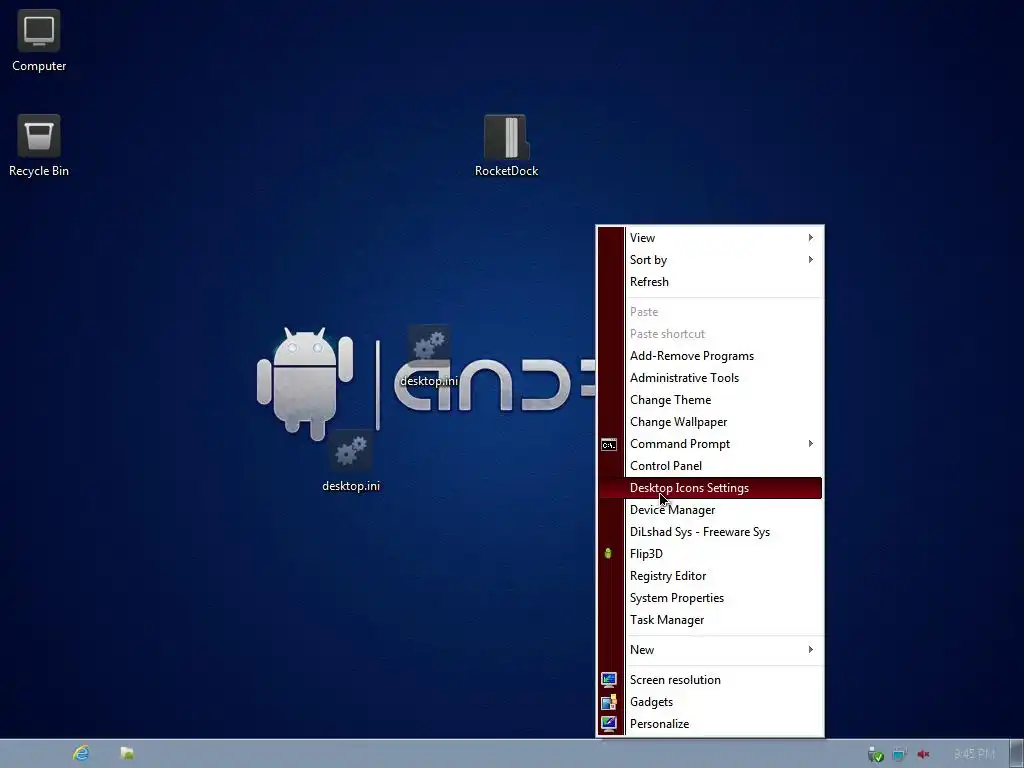Open Screen resolution settings
Viewport: 1024px width, 768px height.
coord(711,680)
